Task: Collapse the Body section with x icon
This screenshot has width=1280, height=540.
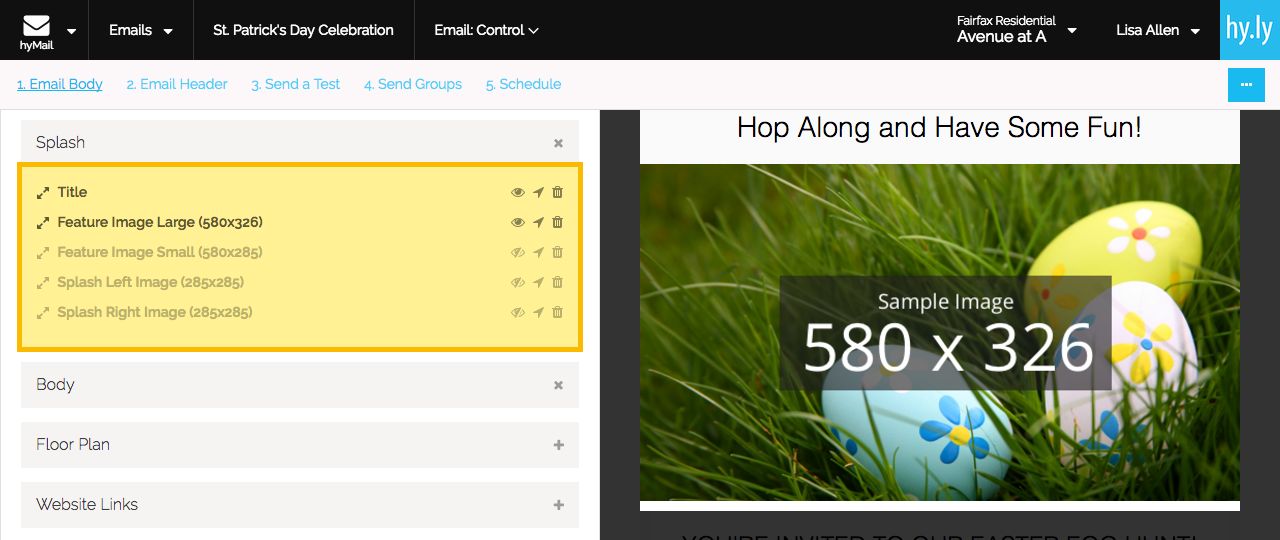Action: (x=558, y=385)
